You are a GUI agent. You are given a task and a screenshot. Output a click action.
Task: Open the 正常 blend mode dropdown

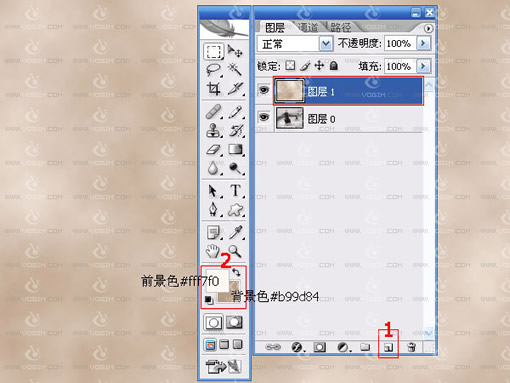pos(326,44)
